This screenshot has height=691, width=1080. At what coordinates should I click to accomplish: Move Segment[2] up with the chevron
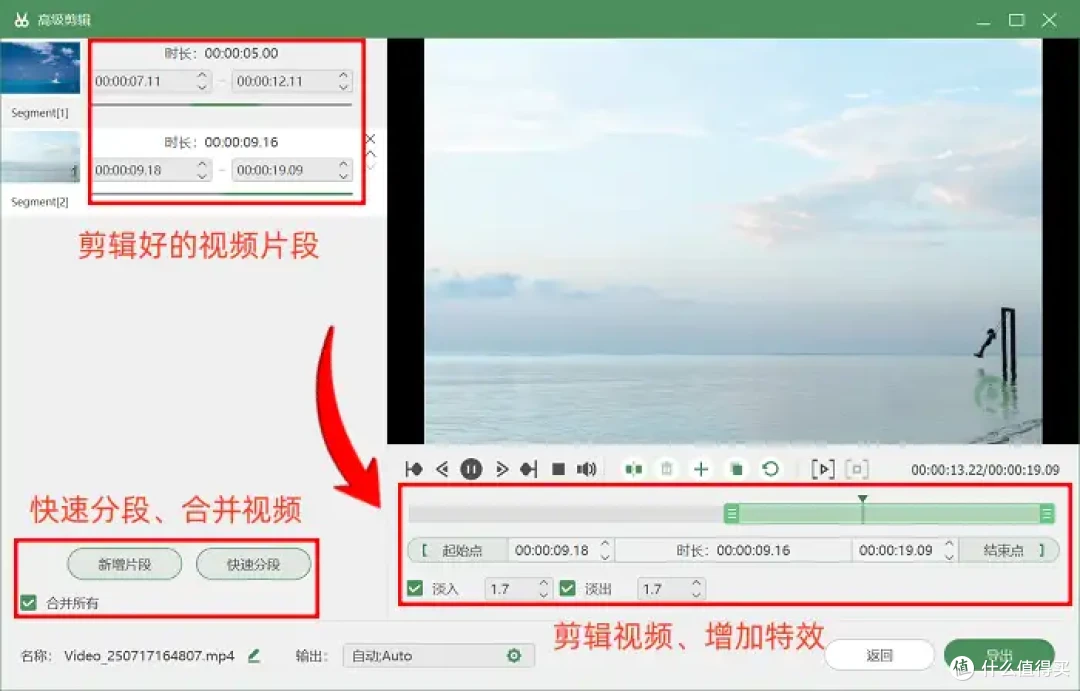[371, 154]
